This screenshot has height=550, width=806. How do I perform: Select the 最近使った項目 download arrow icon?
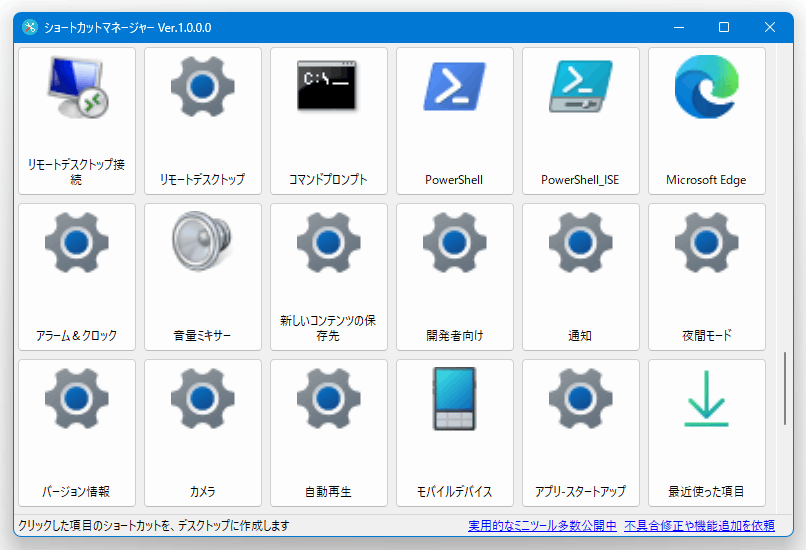pyautogui.click(x=706, y=399)
